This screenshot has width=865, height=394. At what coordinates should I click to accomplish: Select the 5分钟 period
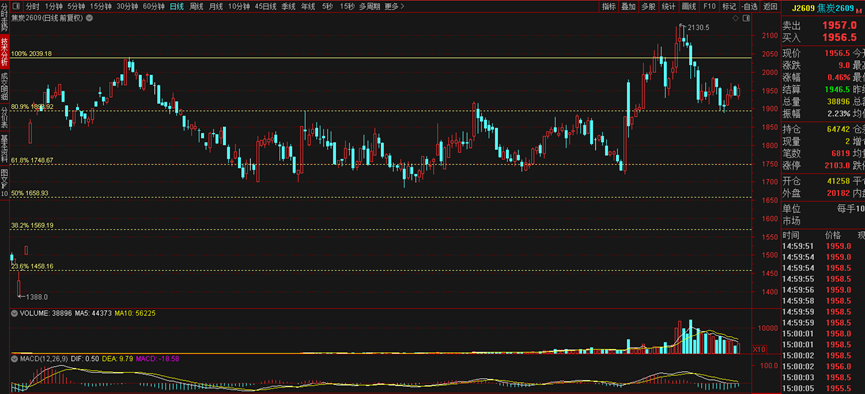coord(76,7)
